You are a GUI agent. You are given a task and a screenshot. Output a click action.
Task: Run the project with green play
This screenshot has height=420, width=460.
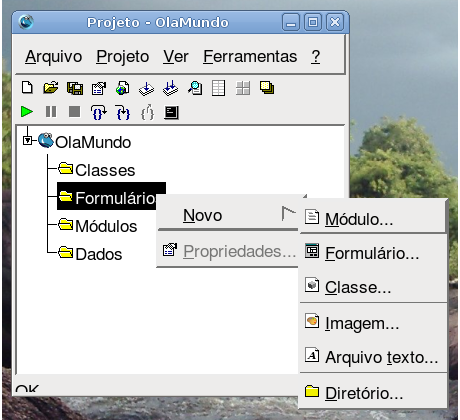tap(27, 112)
